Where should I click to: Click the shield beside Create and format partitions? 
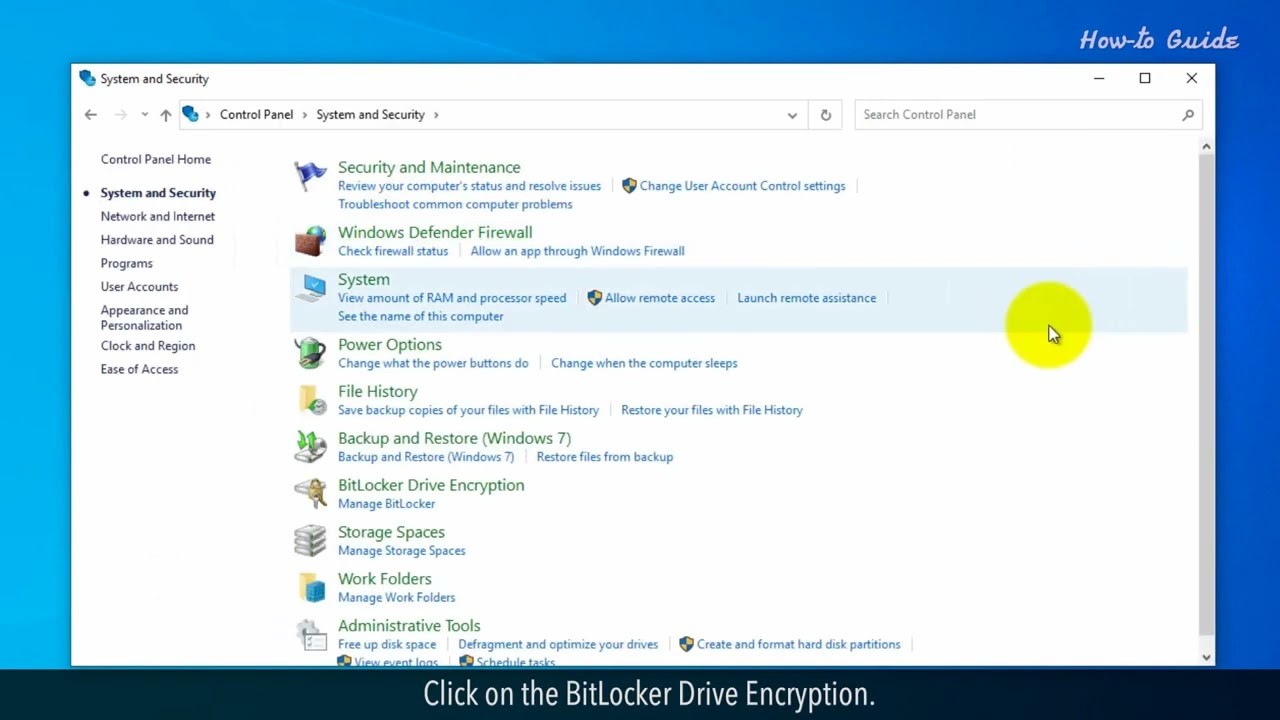[x=686, y=644]
